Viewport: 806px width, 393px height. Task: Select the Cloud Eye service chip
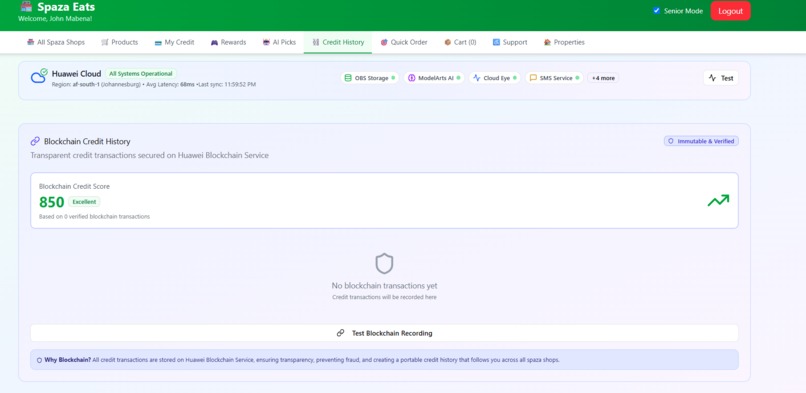[494, 78]
